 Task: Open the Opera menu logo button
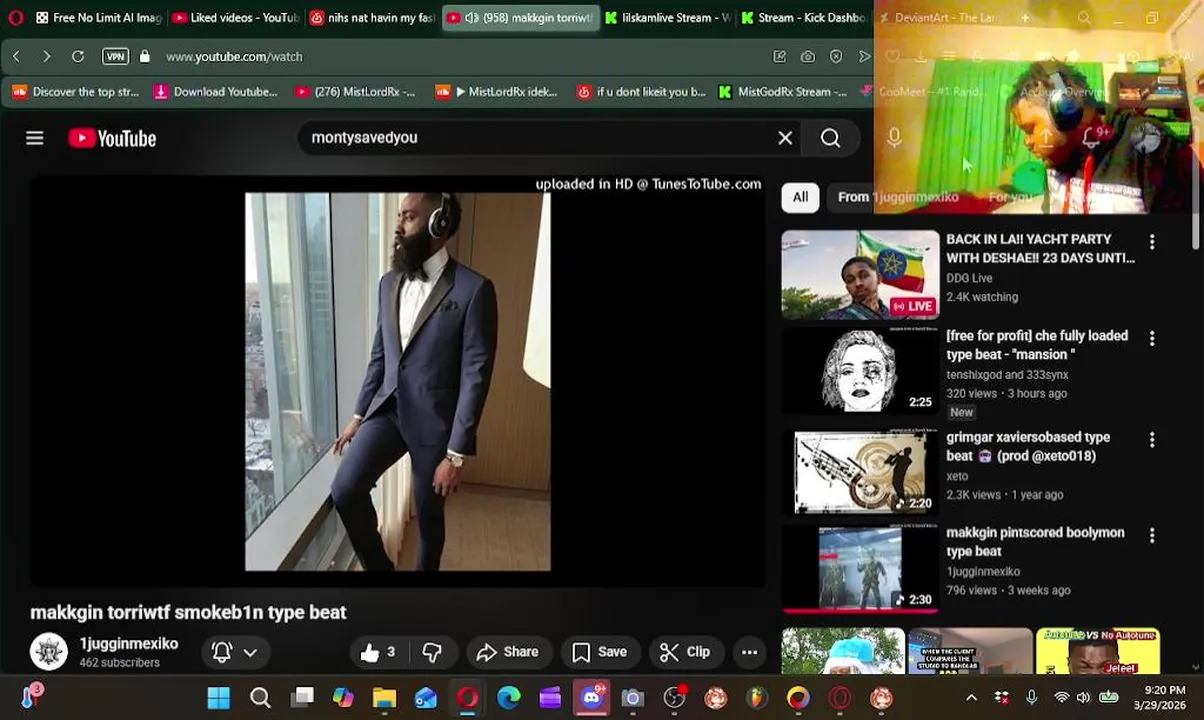[x=15, y=18]
